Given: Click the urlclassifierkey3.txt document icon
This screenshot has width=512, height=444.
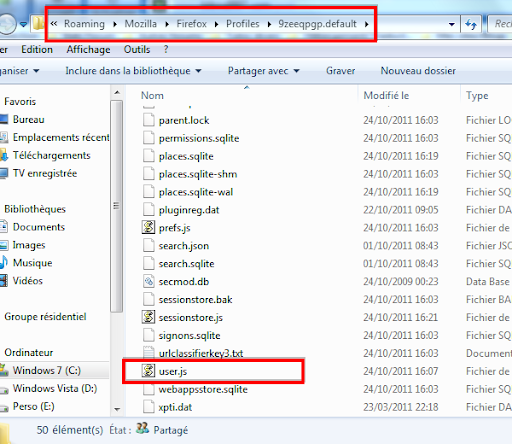Looking at the screenshot, I should [148, 352].
